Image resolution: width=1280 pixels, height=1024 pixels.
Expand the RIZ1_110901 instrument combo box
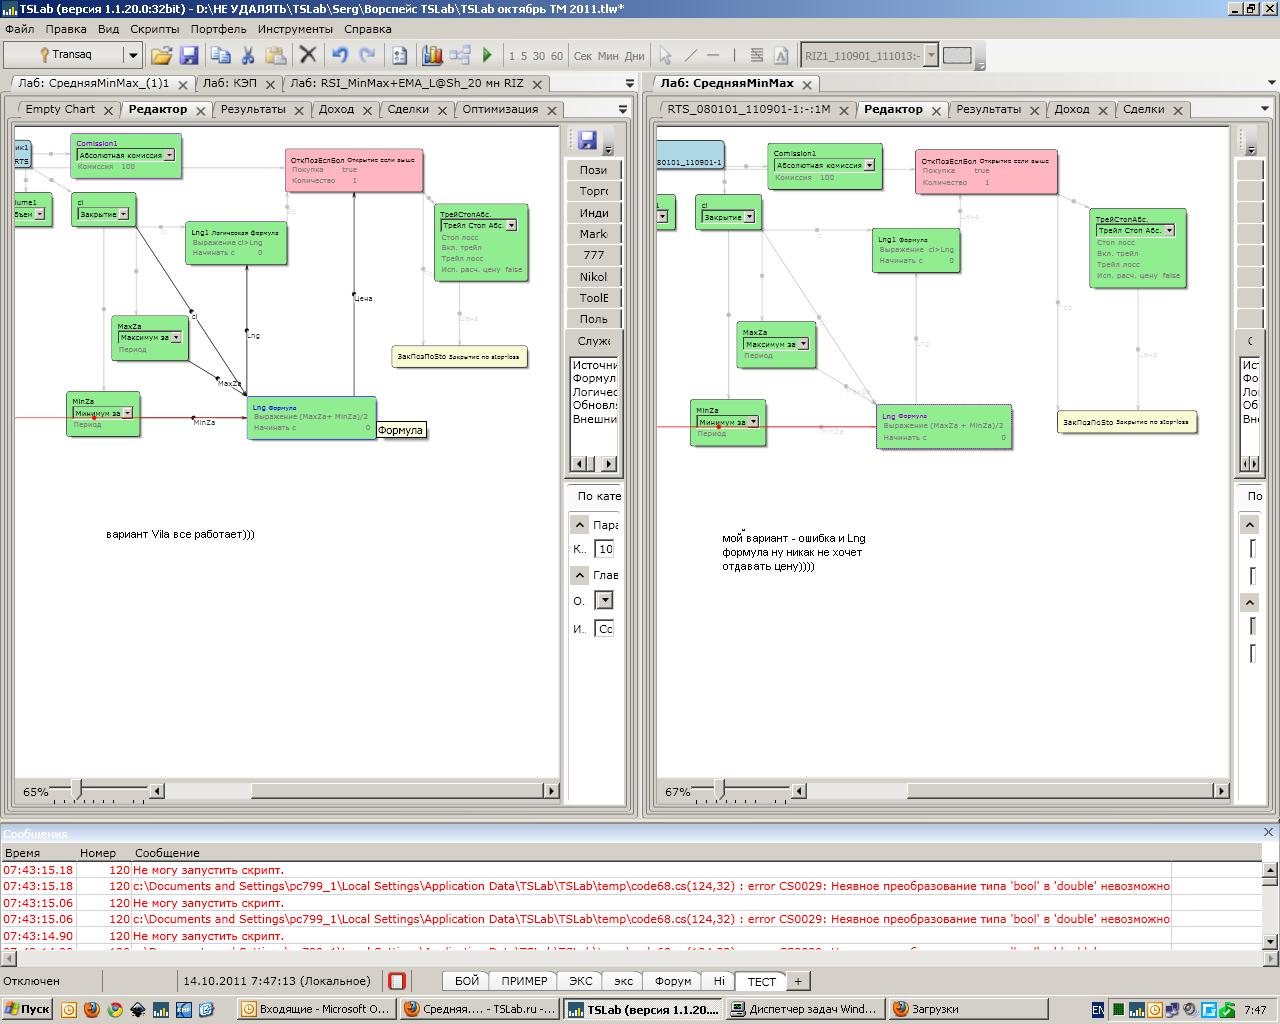(931, 56)
